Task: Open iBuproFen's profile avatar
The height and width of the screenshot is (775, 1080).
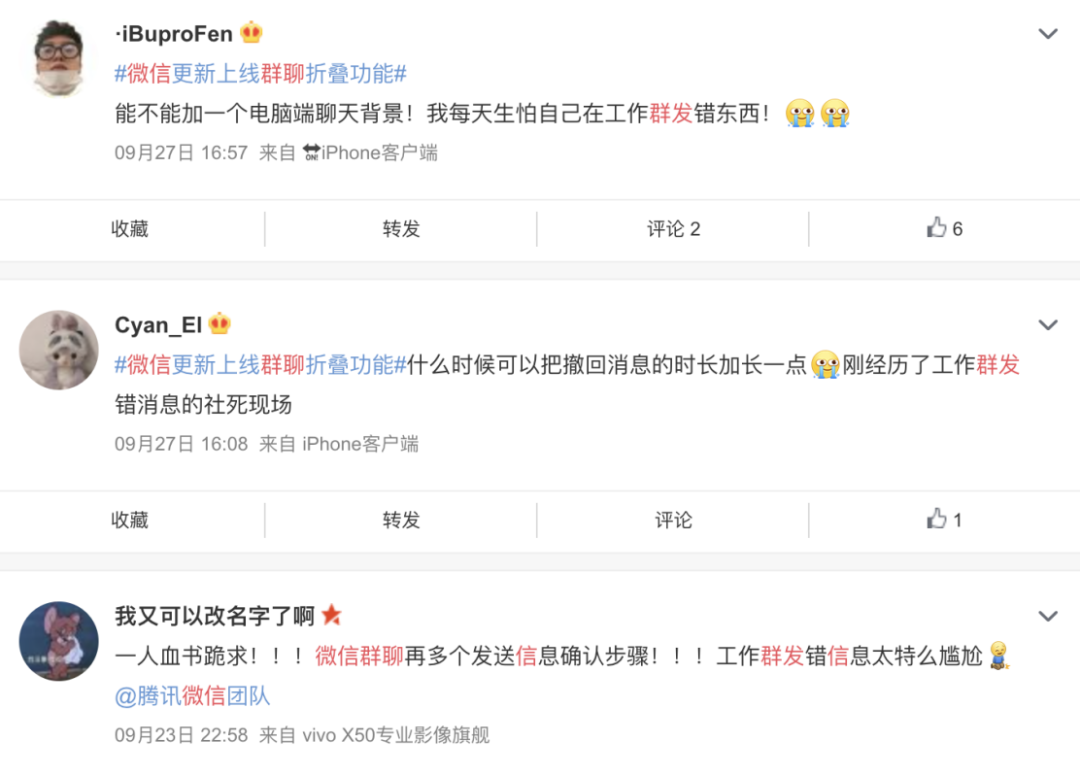Action: click(59, 58)
